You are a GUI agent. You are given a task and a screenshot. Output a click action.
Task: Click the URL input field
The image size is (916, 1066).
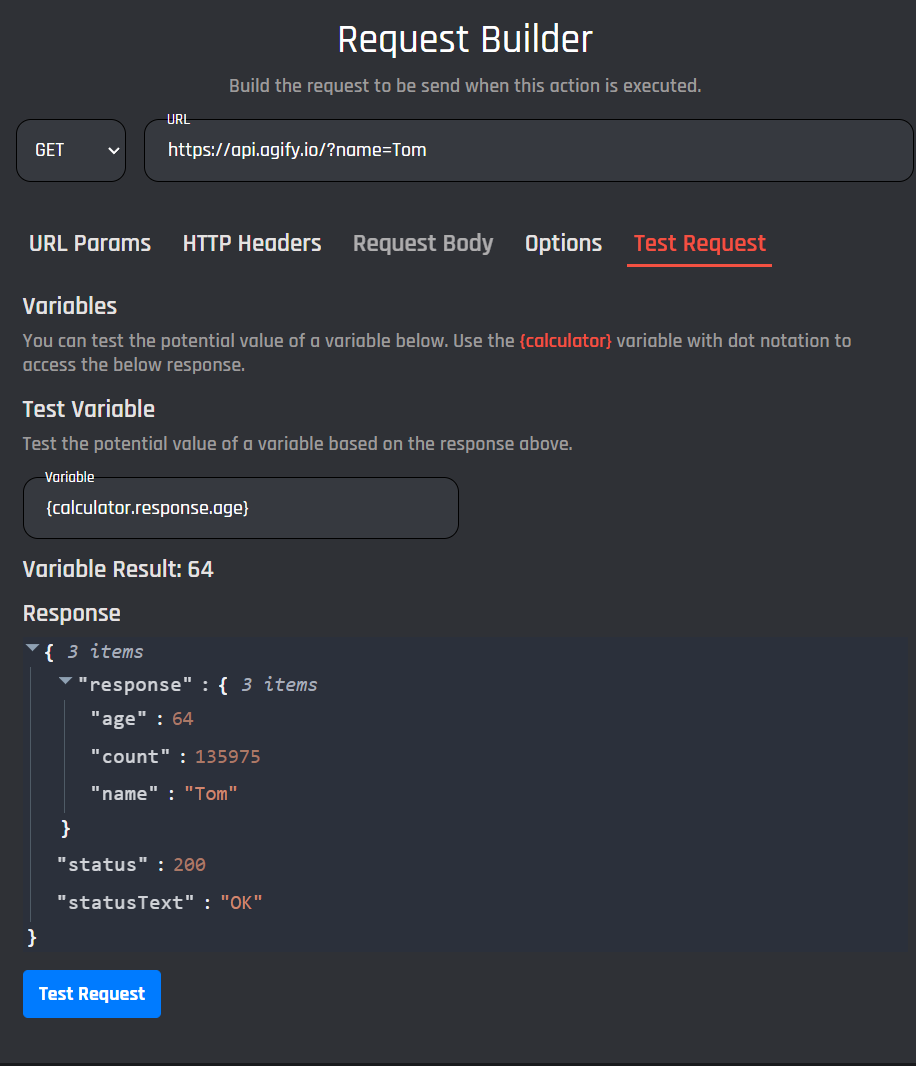(528, 151)
